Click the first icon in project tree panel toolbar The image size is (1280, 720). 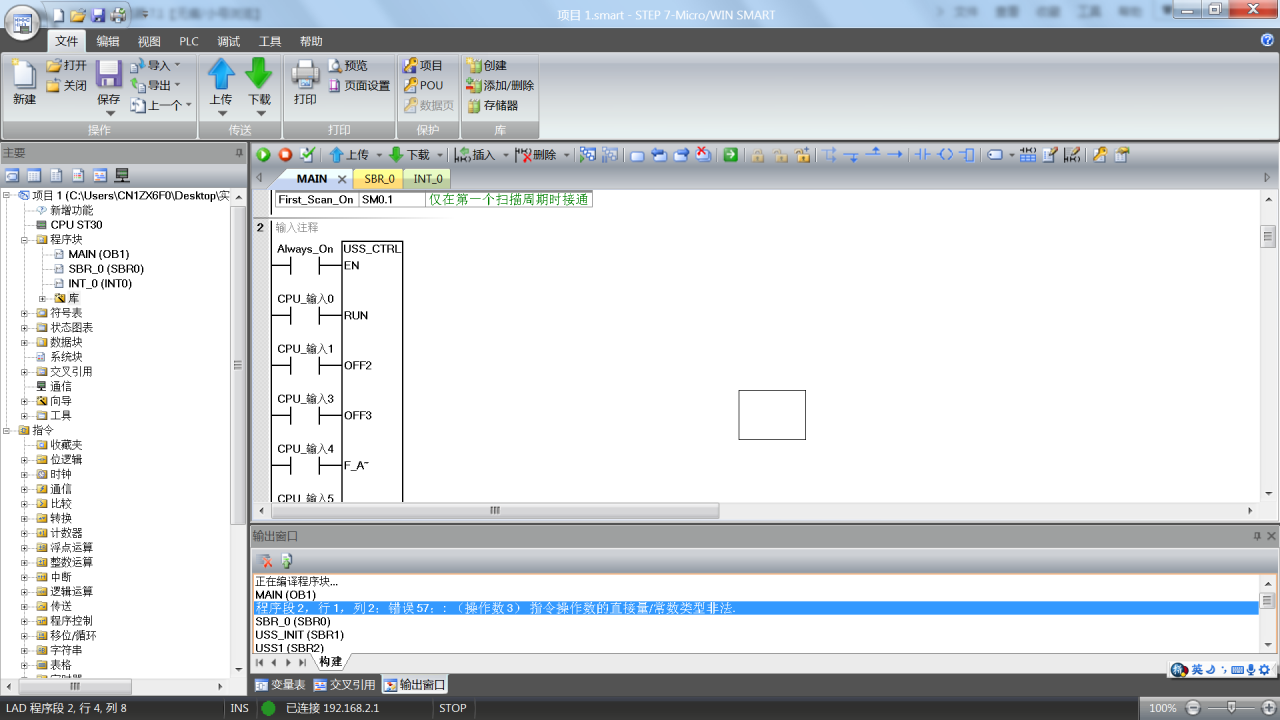coord(12,175)
